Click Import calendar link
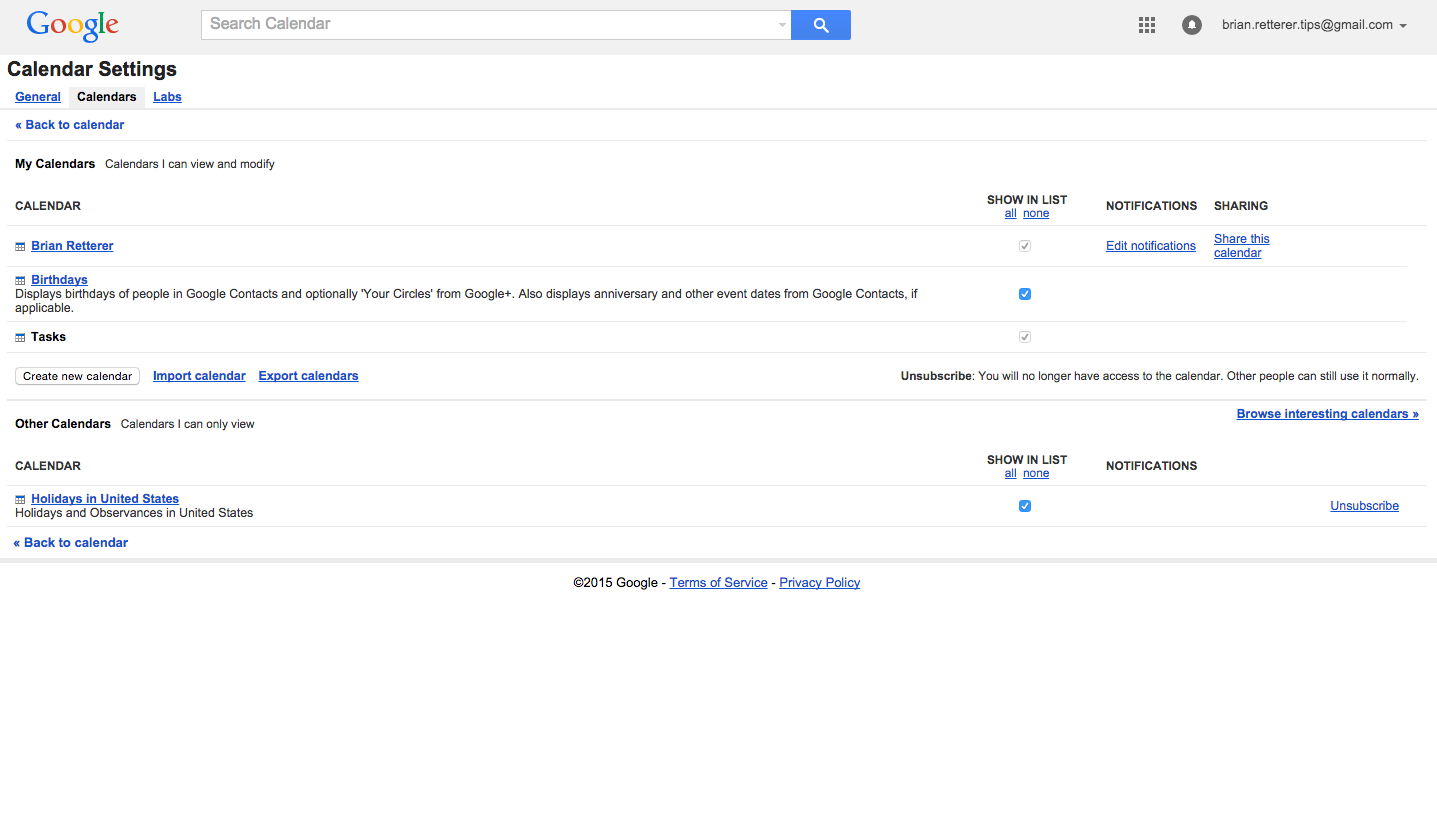Screen dimensions: 1437x831 [x=199, y=376]
